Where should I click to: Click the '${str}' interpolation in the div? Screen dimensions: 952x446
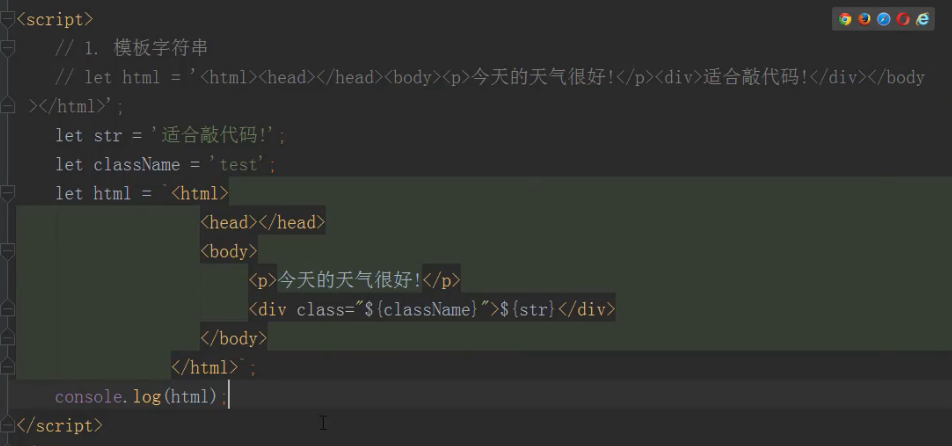coord(527,309)
